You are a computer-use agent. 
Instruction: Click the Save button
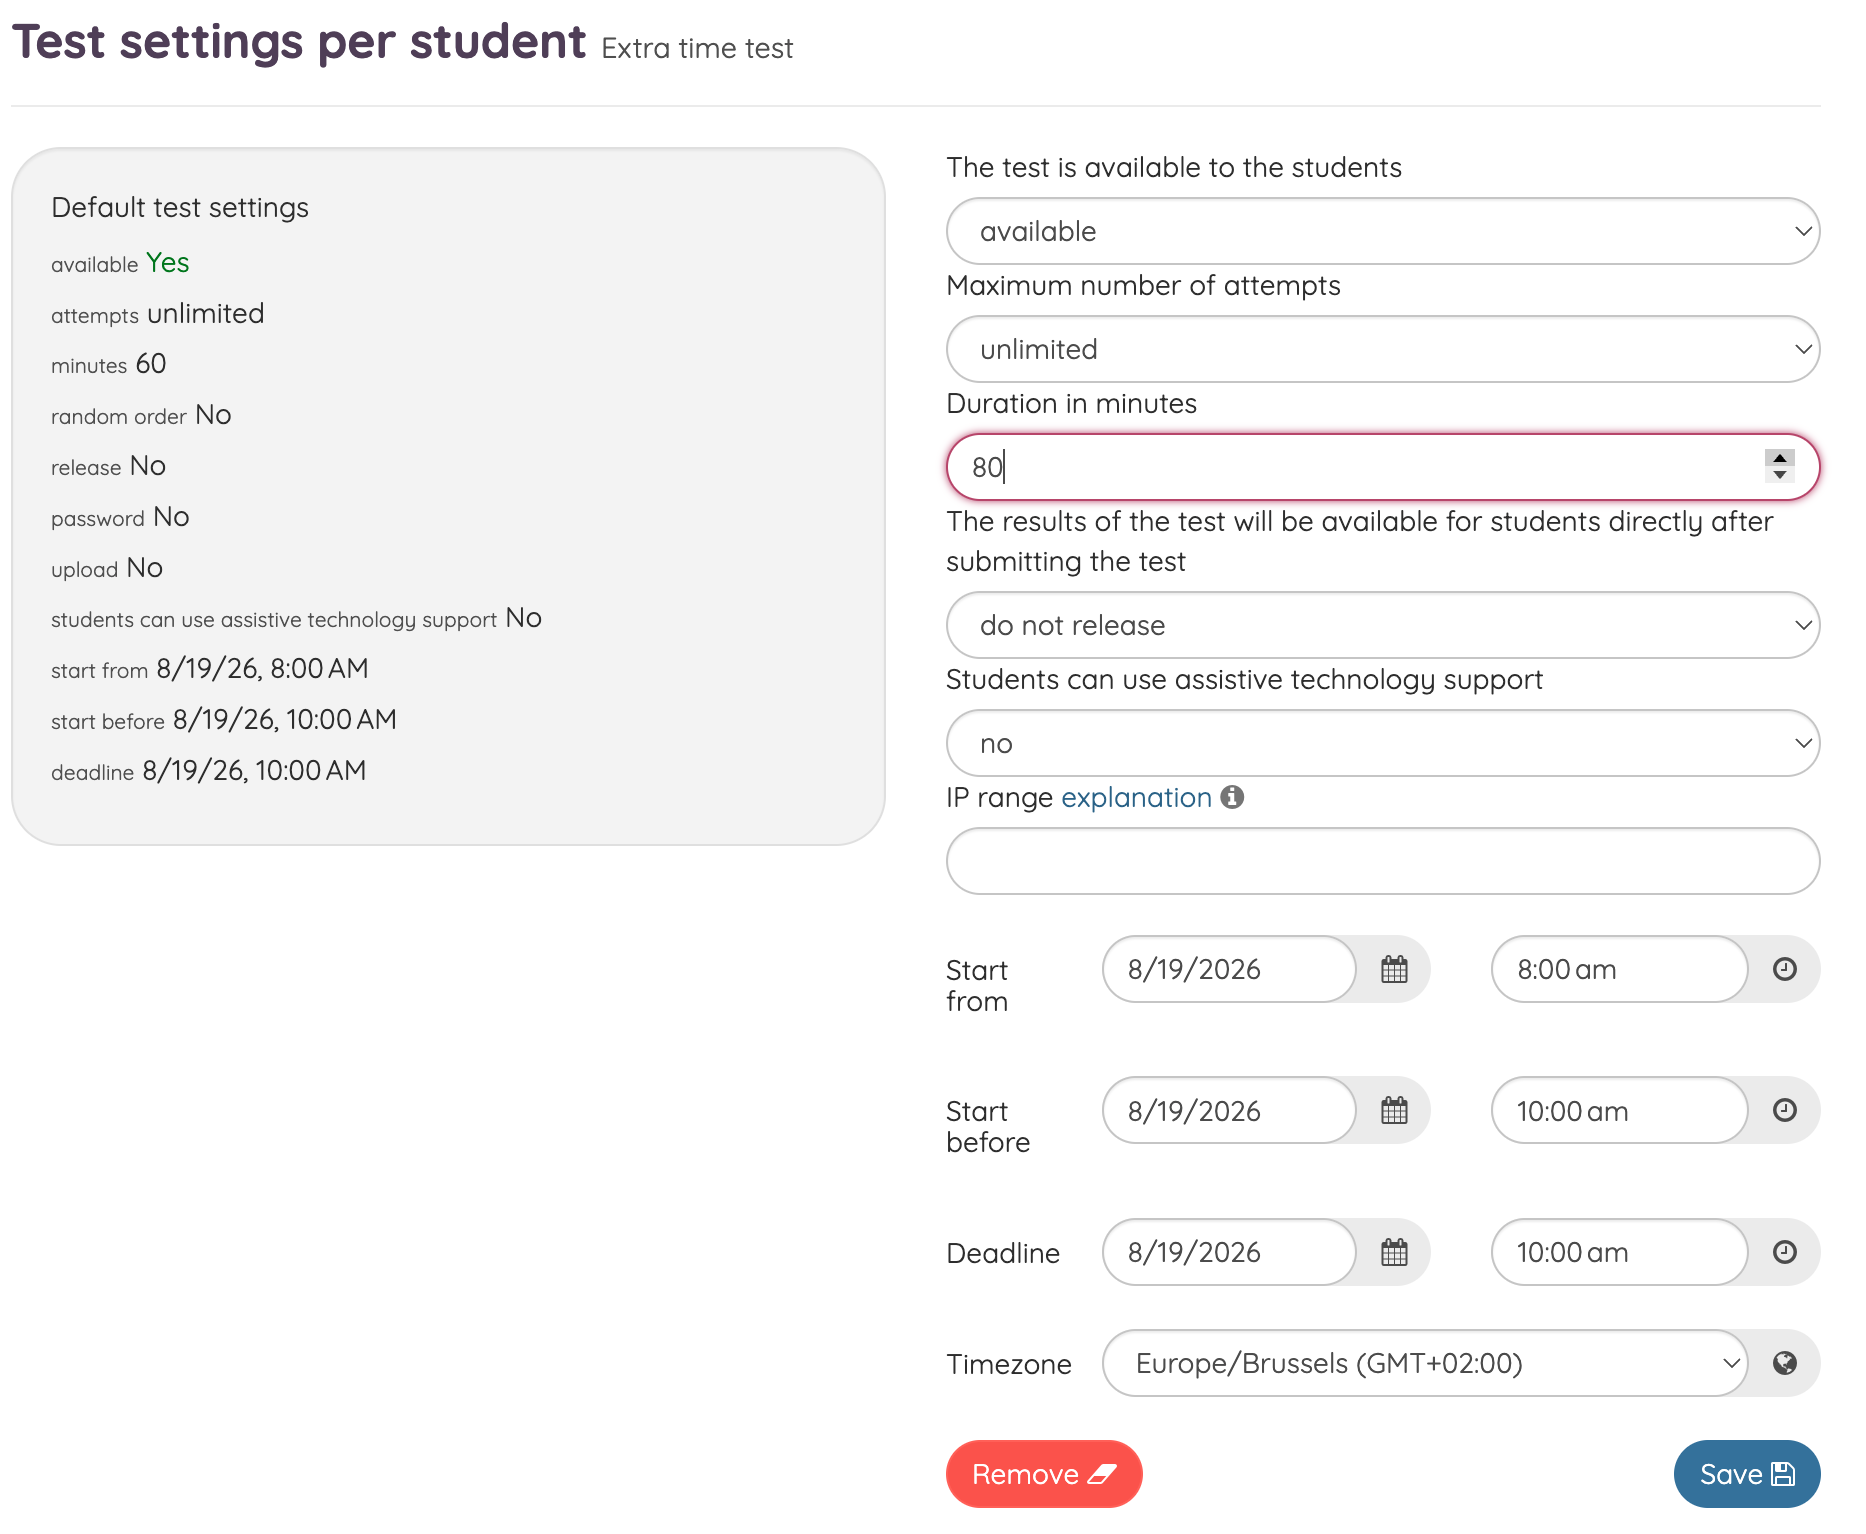[1747, 1474]
